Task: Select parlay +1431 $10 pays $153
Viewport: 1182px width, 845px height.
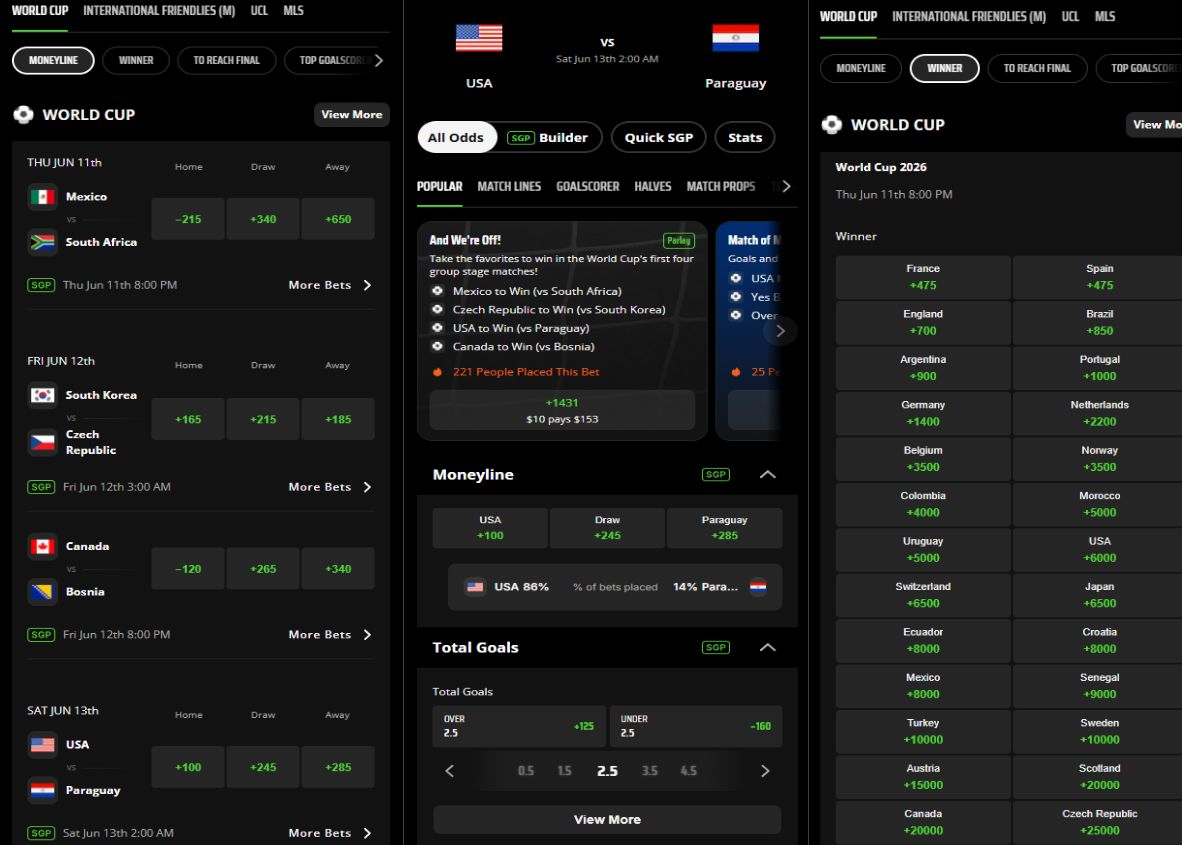Action: pyautogui.click(x=562, y=410)
